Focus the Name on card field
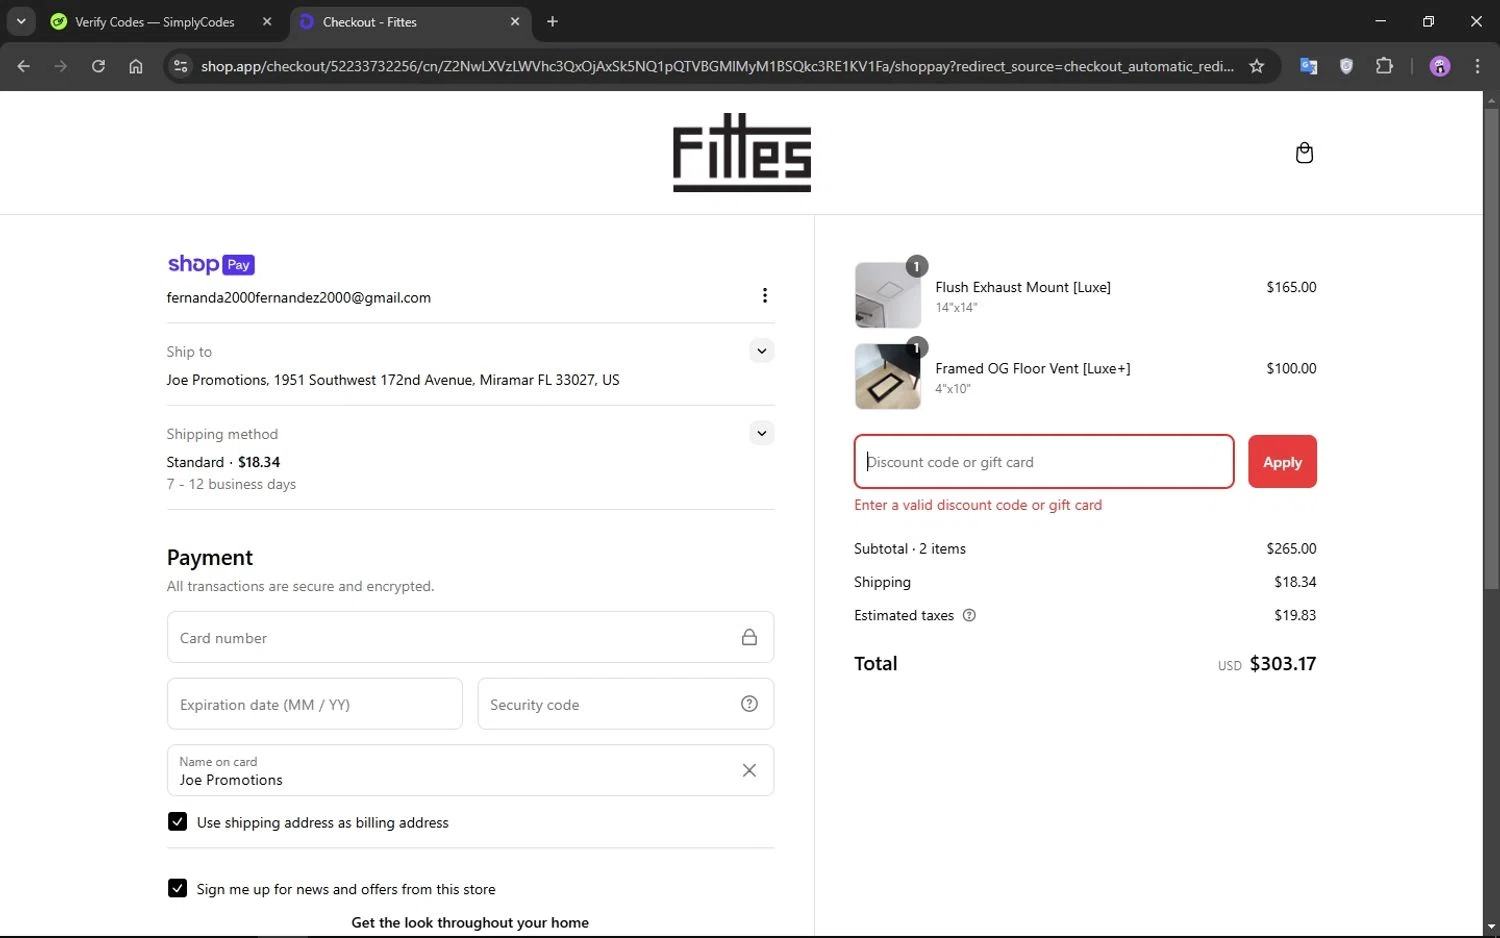The width and height of the screenshot is (1500, 938). pos(470,770)
